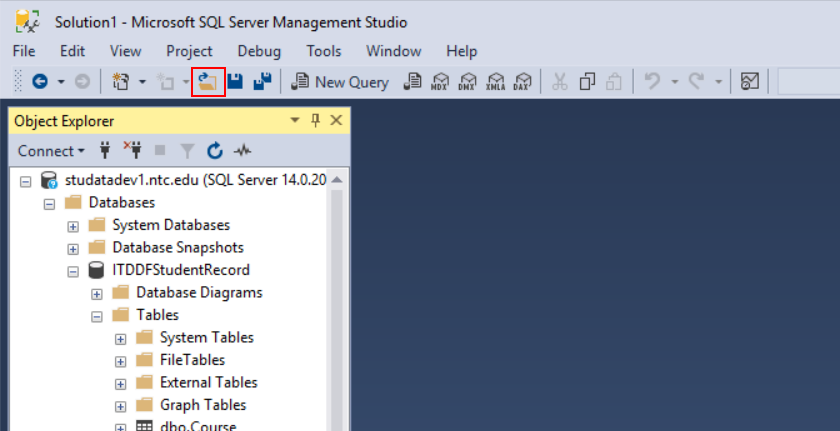Collapse the Databases folder node

(x=49, y=204)
